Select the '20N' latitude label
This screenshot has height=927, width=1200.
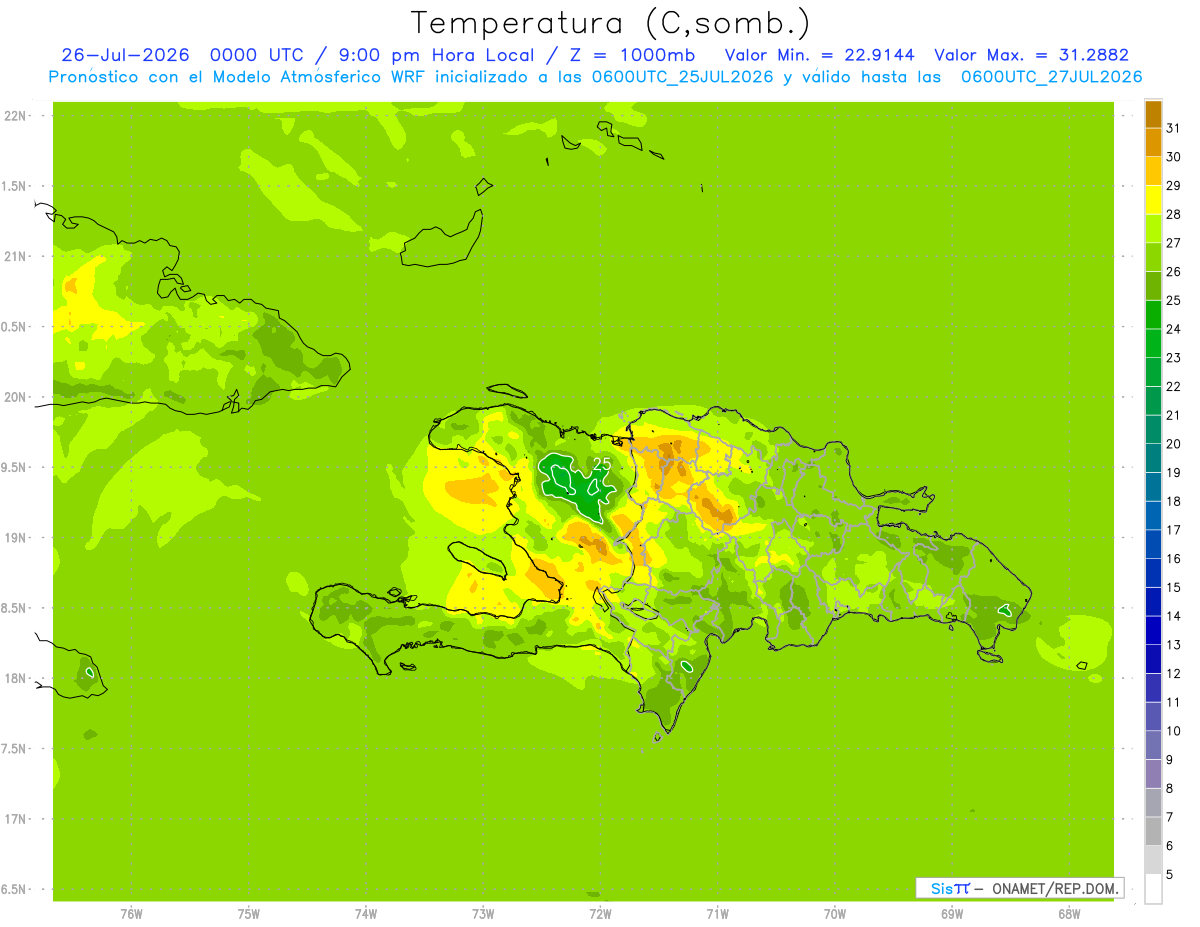pos(14,397)
